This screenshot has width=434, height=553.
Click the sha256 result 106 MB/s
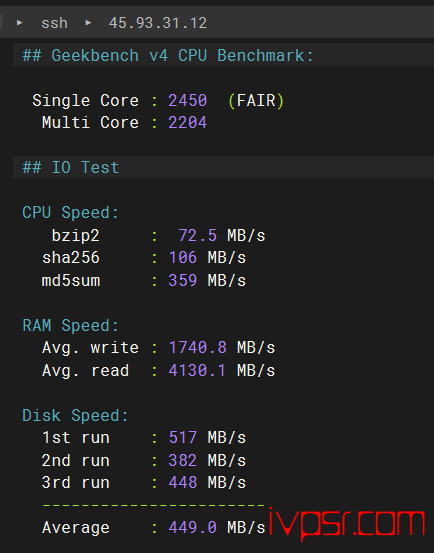(207, 257)
